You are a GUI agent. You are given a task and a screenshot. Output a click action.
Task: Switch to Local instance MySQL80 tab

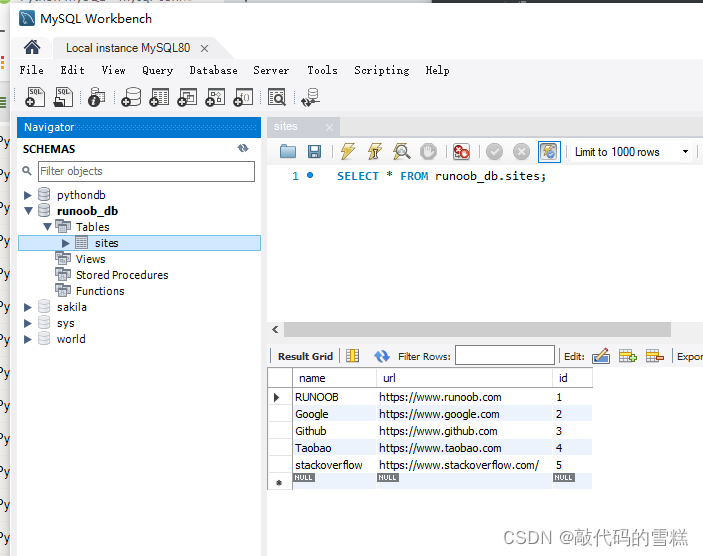click(x=128, y=48)
